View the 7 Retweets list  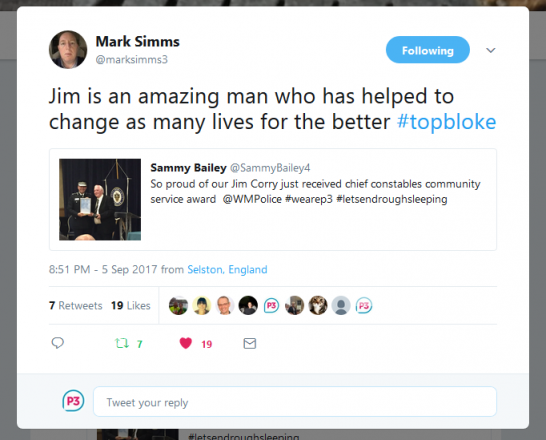tap(76, 305)
